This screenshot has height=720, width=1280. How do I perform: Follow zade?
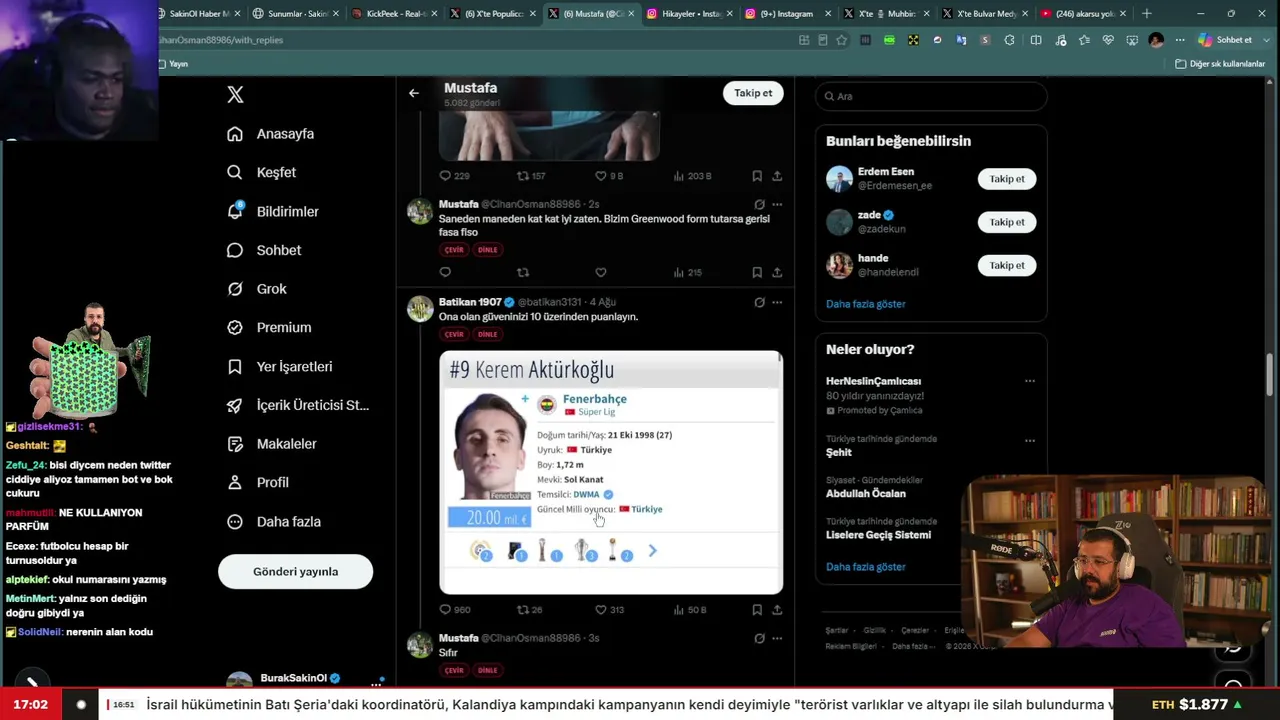(1007, 222)
